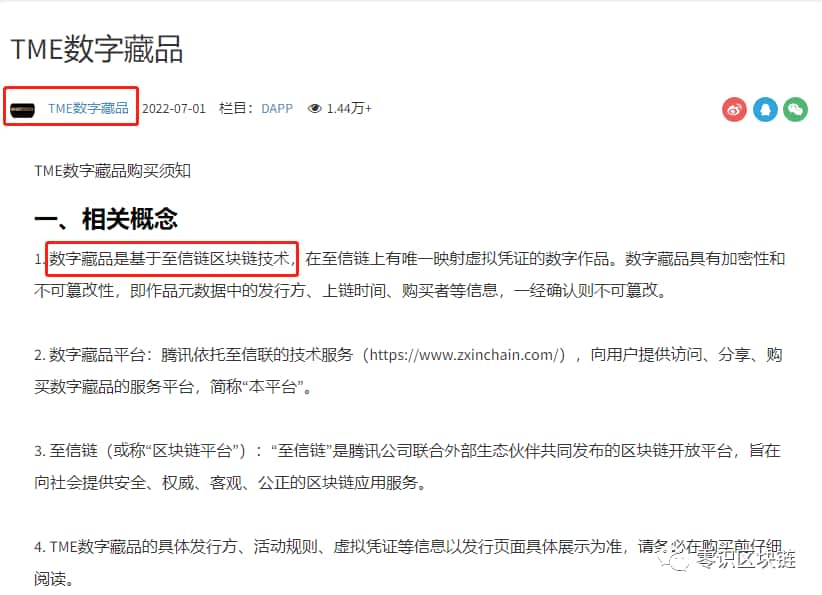The image size is (822, 595).
Task: Click the black TME author avatar
Action: click(x=23, y=110)
